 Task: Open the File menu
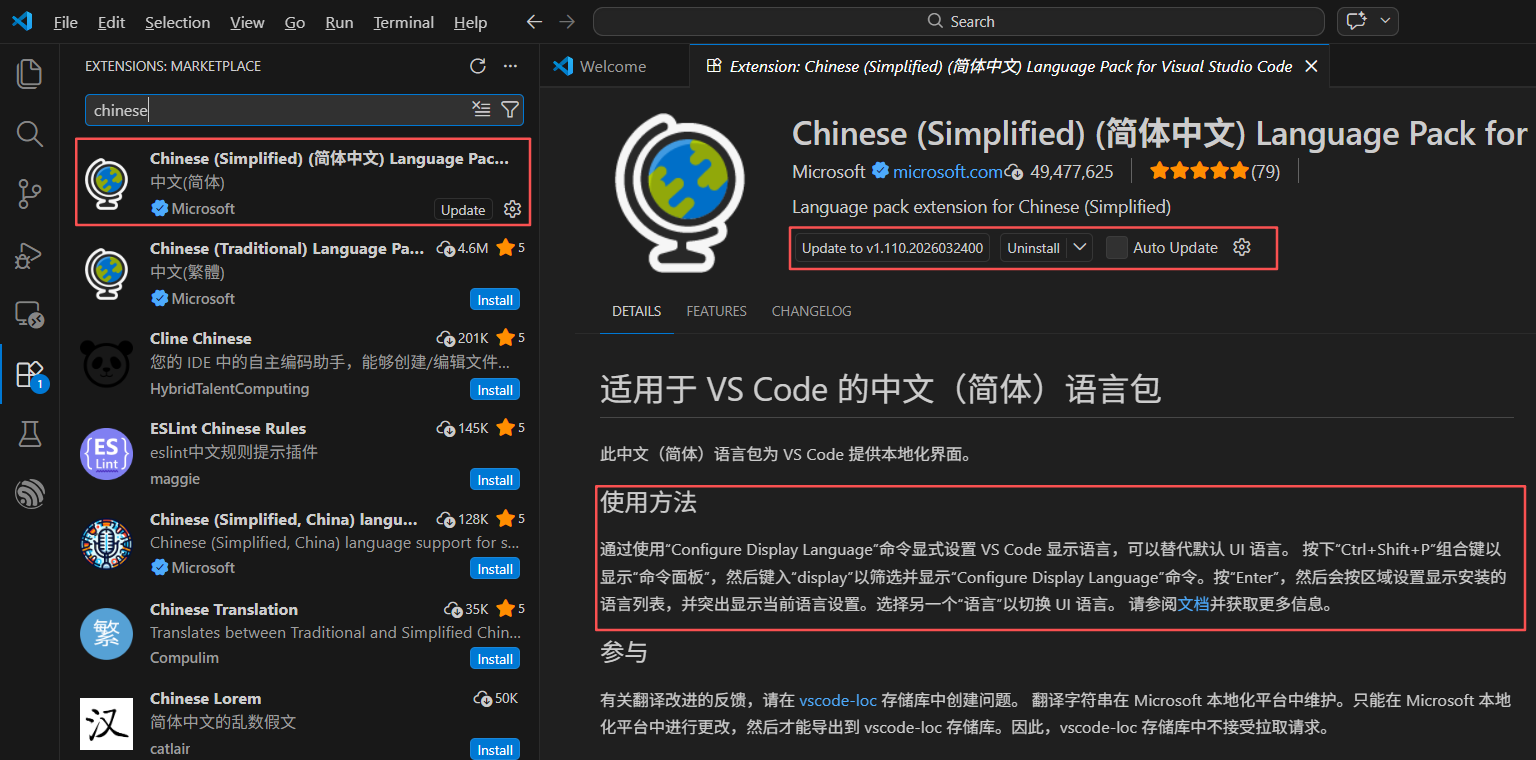66,22
